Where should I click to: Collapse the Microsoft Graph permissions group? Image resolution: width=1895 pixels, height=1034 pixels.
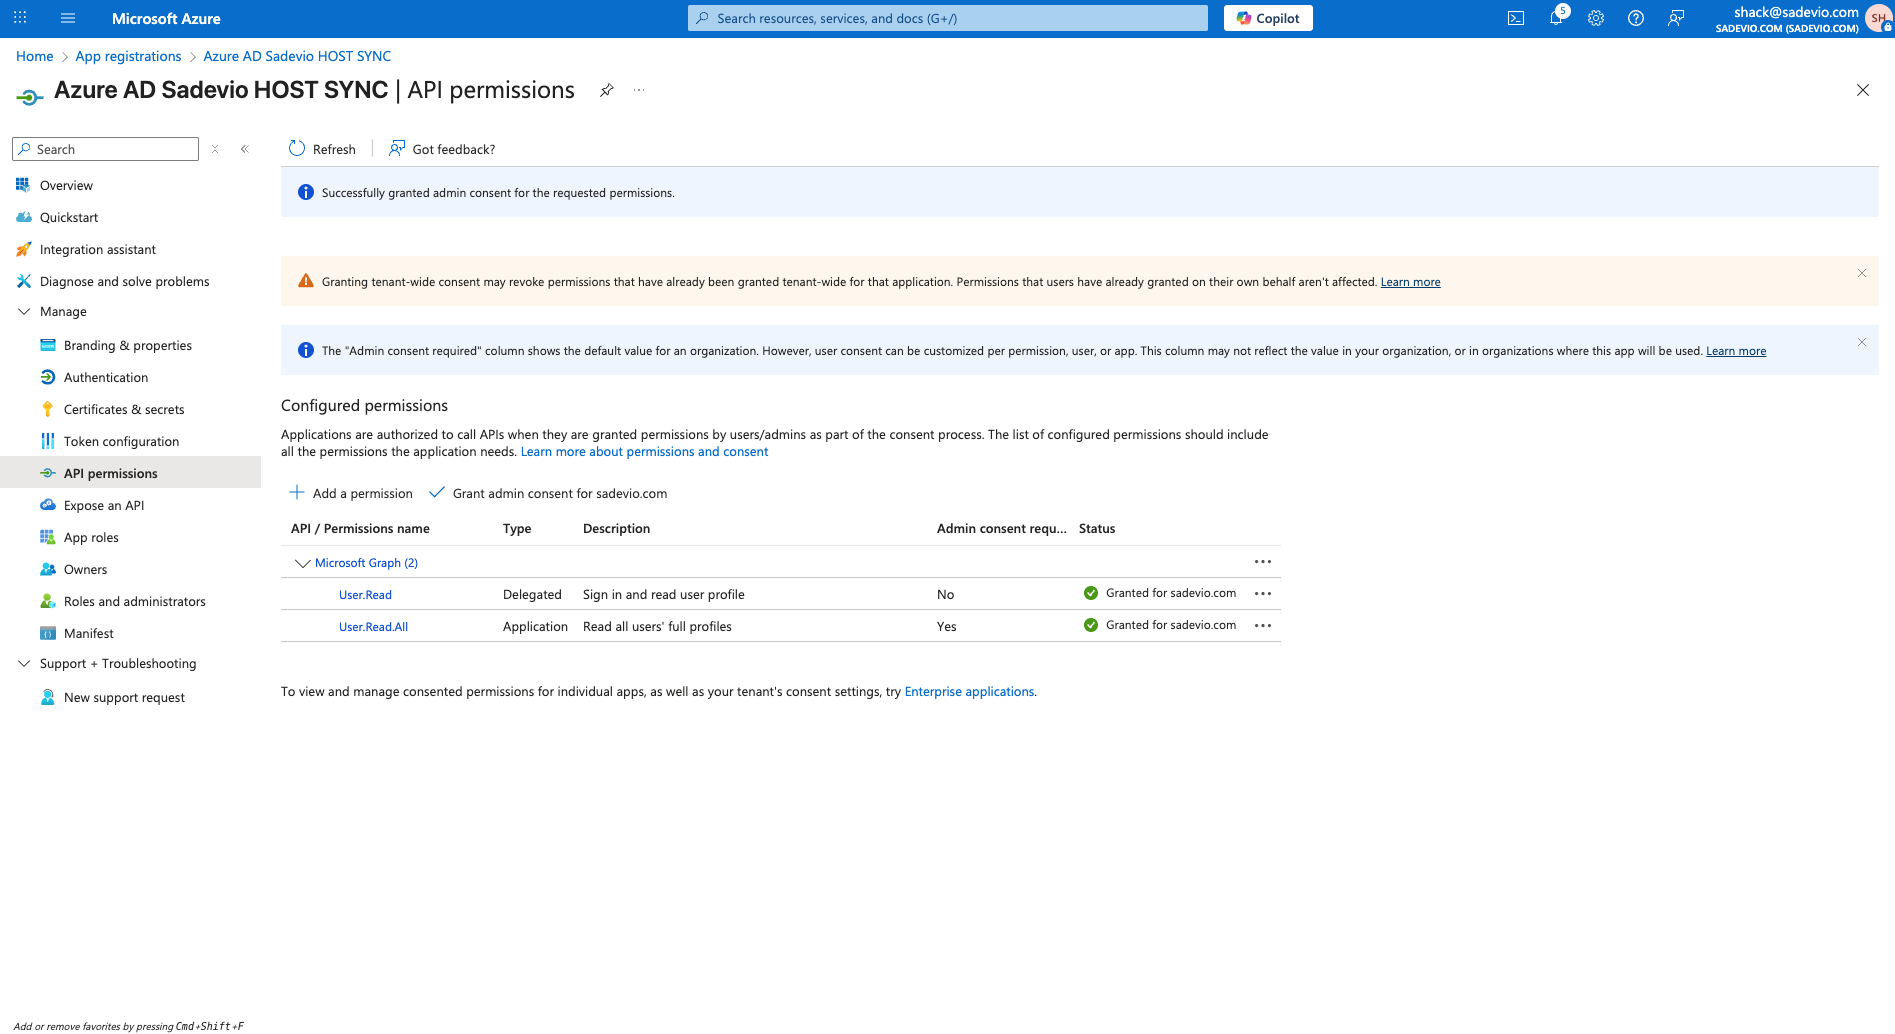302,563
